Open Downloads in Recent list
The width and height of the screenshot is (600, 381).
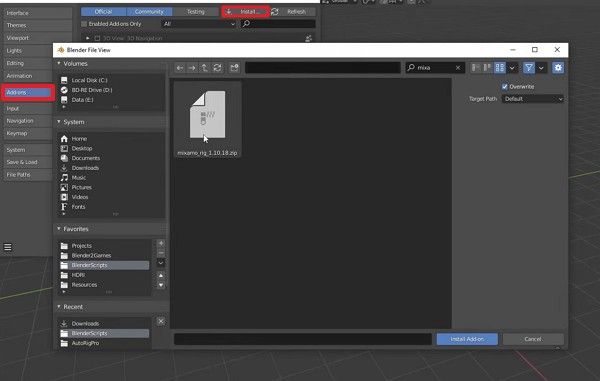85,324
